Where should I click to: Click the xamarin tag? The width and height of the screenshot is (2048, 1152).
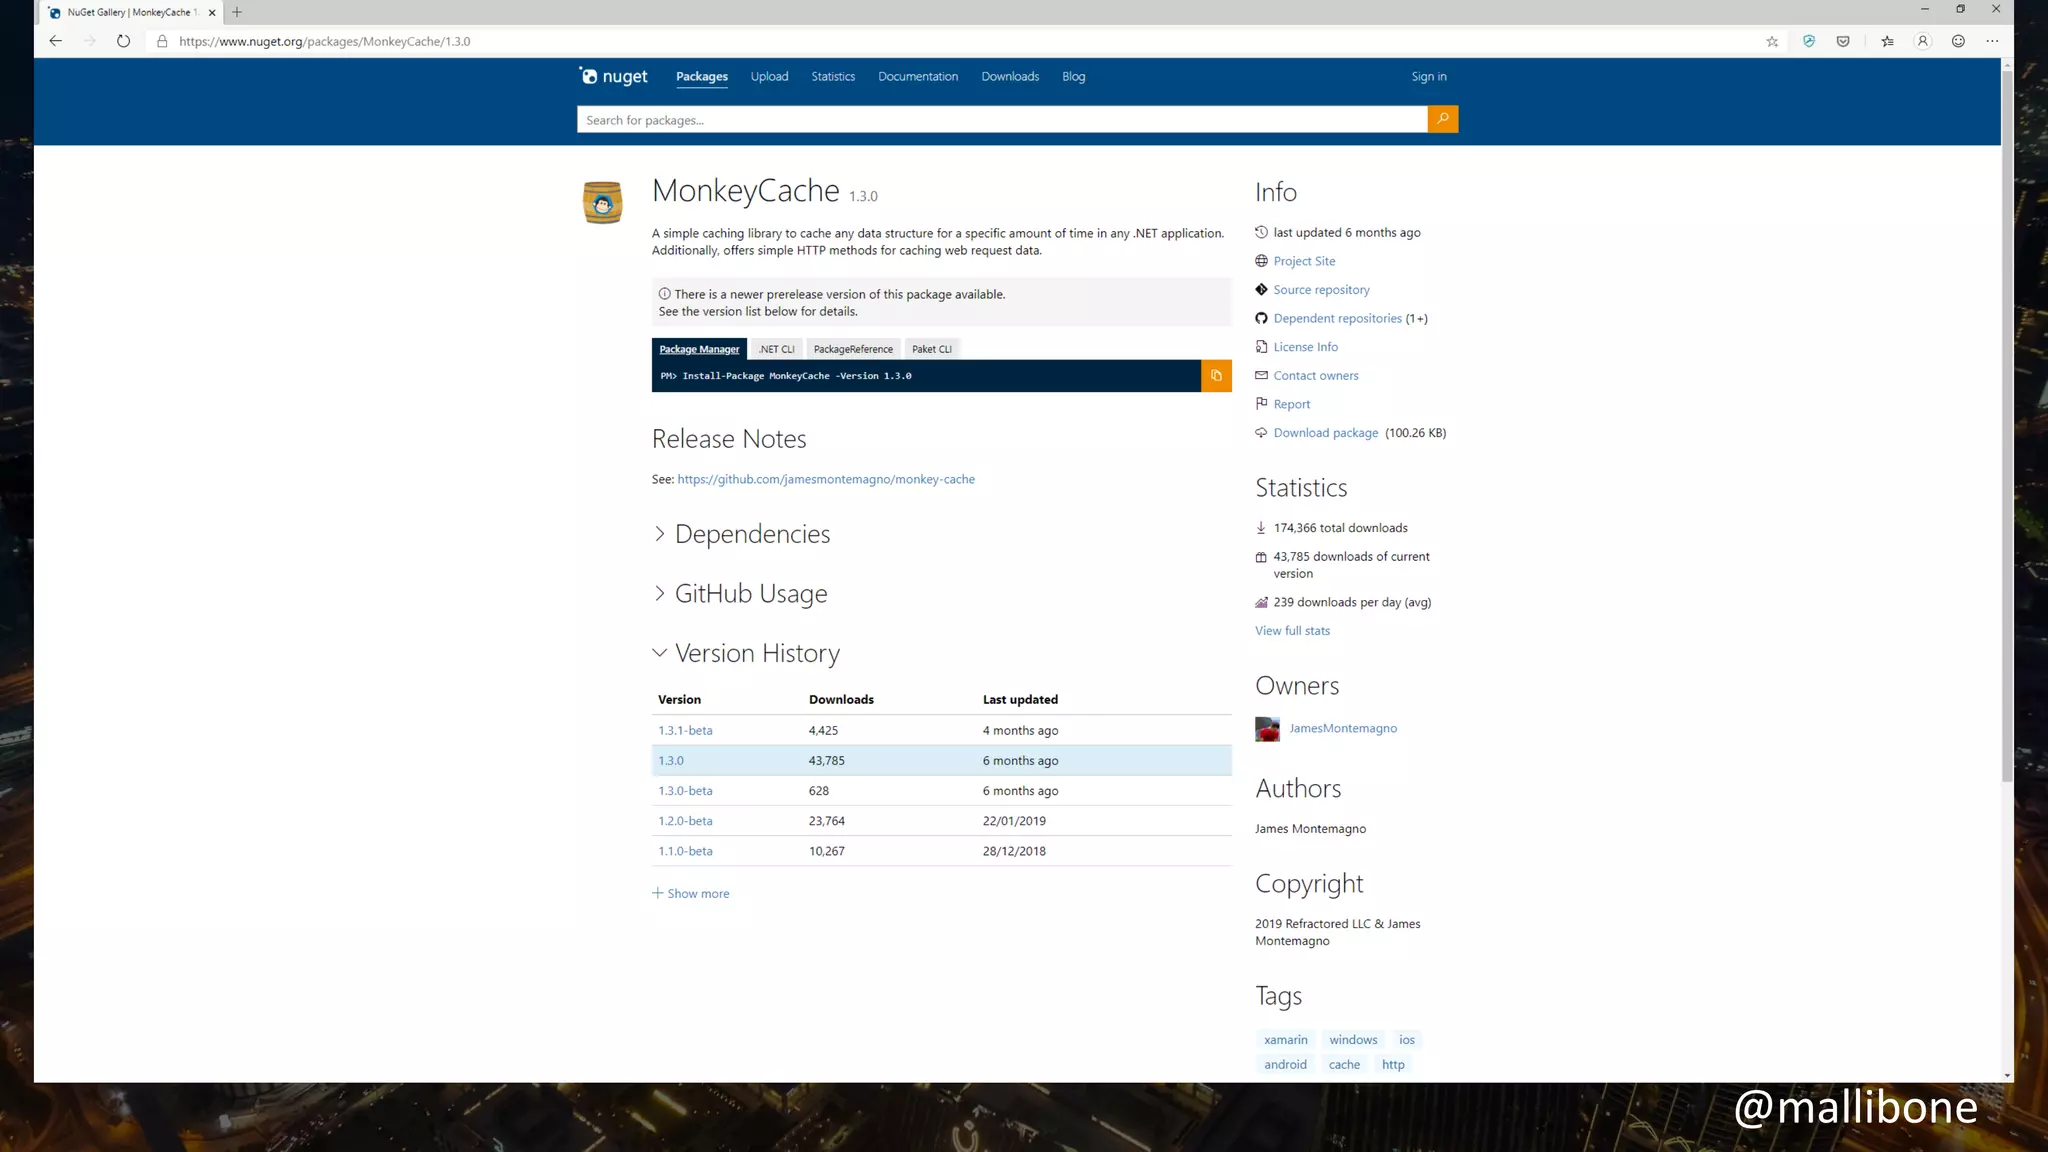point(1285,1040)
